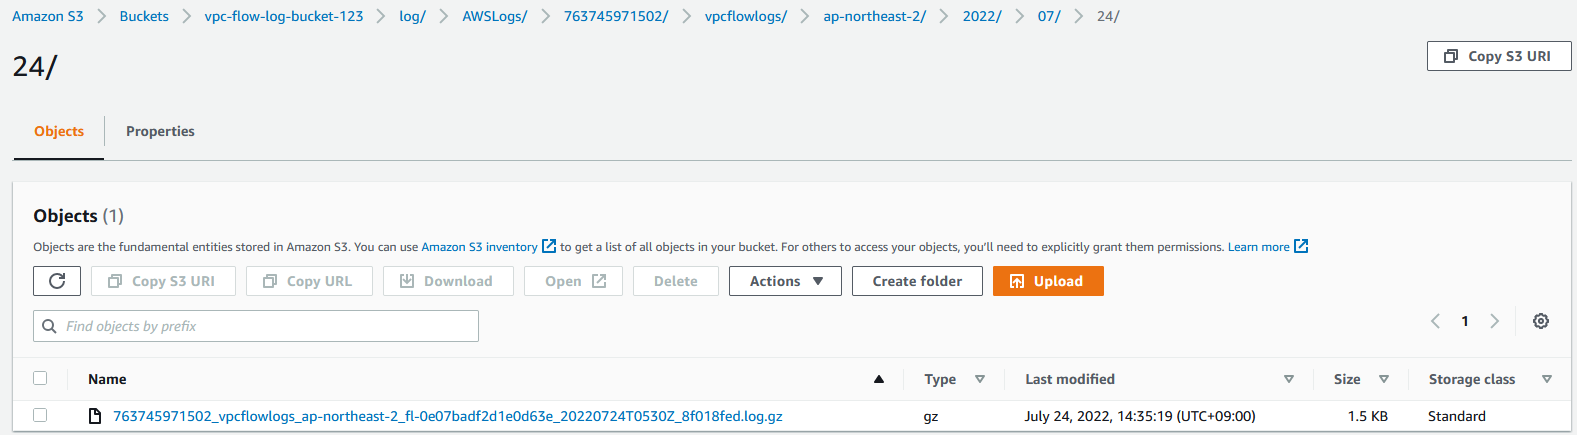Switch to the Objects tab
This screenshot has height=435, width=1577.
pos(59,131)
